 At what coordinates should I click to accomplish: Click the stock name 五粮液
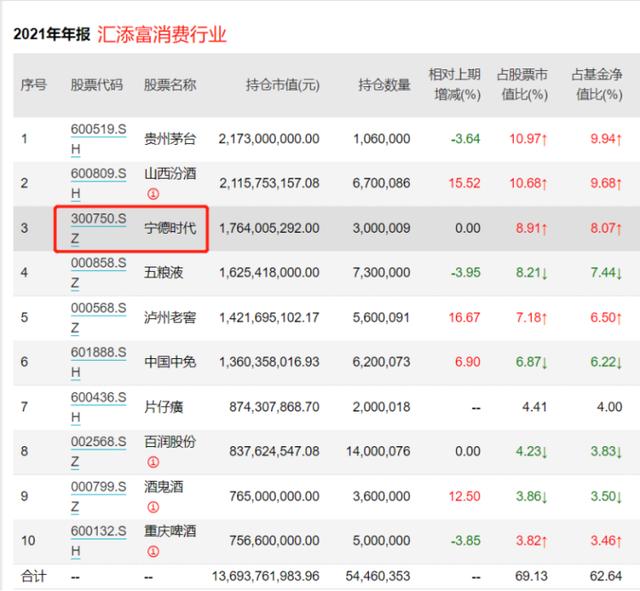(x=163, y=272)
